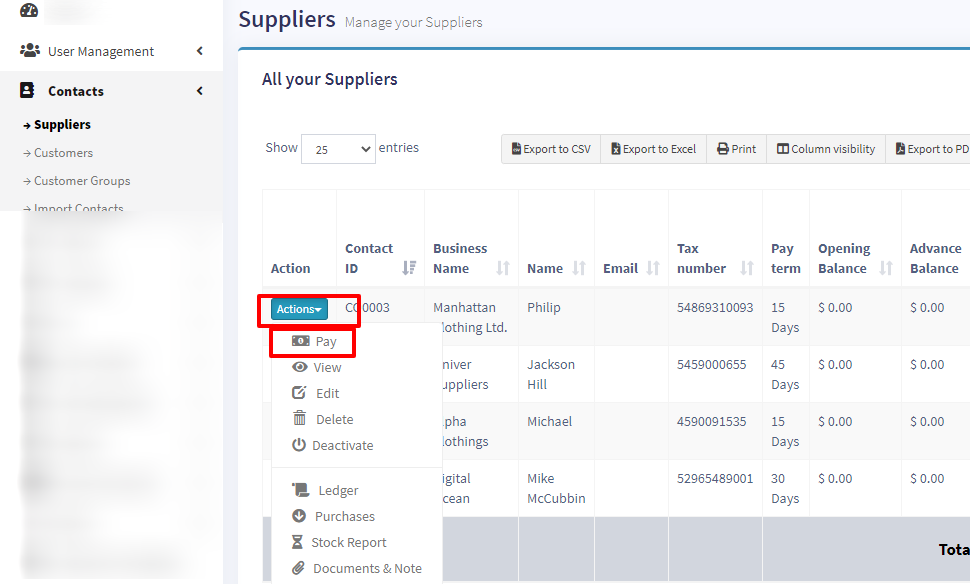Click the hourglass icon for Stock Report
Screen dimensions: 970x584
click(297, 542)
